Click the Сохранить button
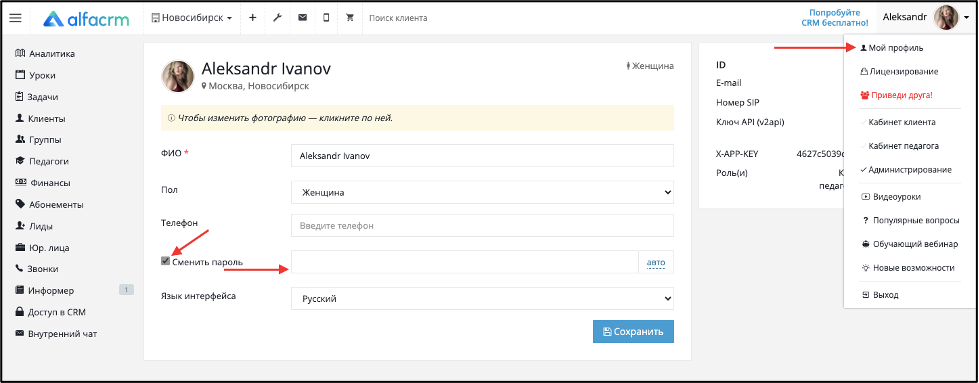 [x=633, y=332]
